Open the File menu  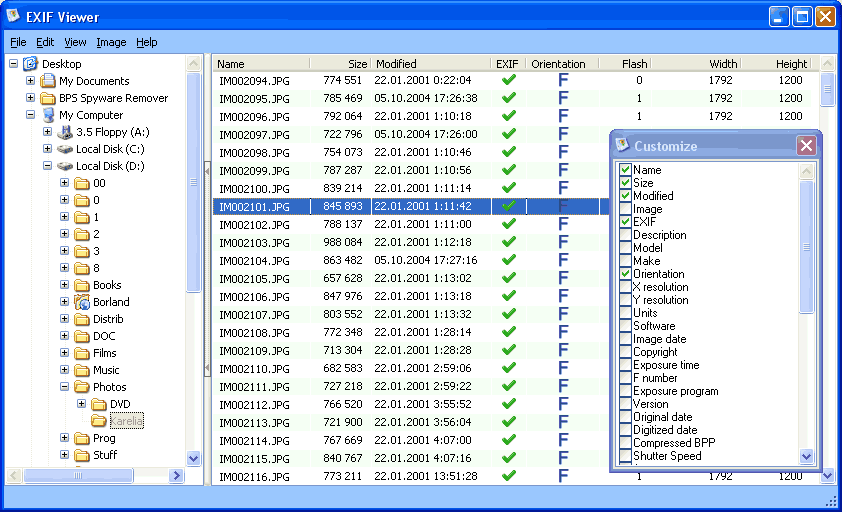[18, 42]
